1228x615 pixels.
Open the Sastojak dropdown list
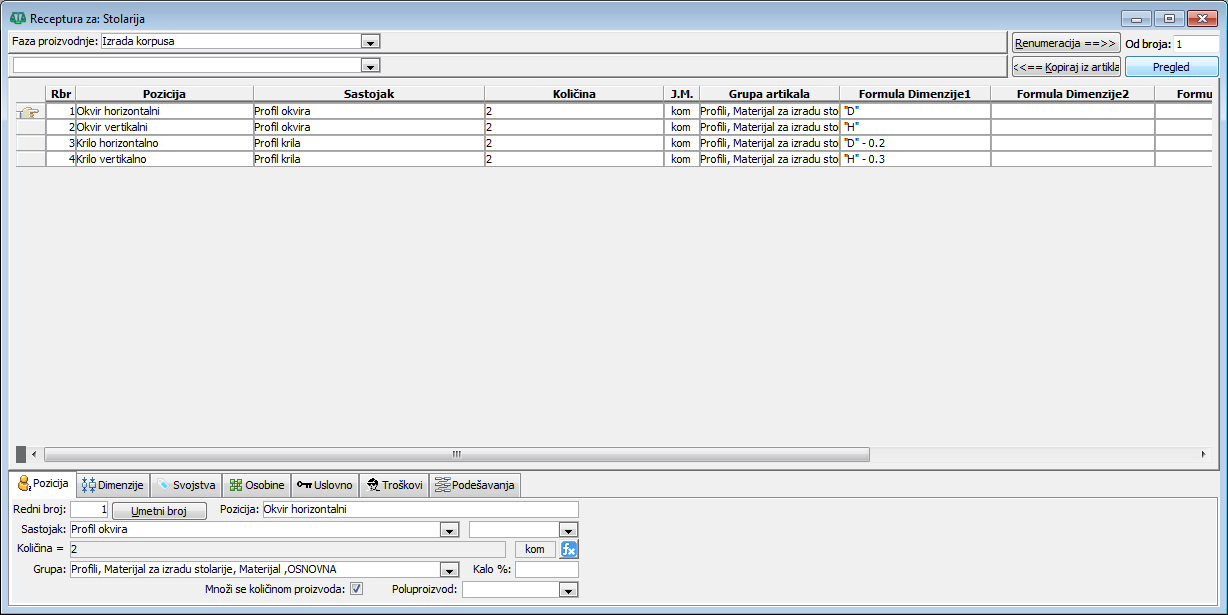(449, 530)
